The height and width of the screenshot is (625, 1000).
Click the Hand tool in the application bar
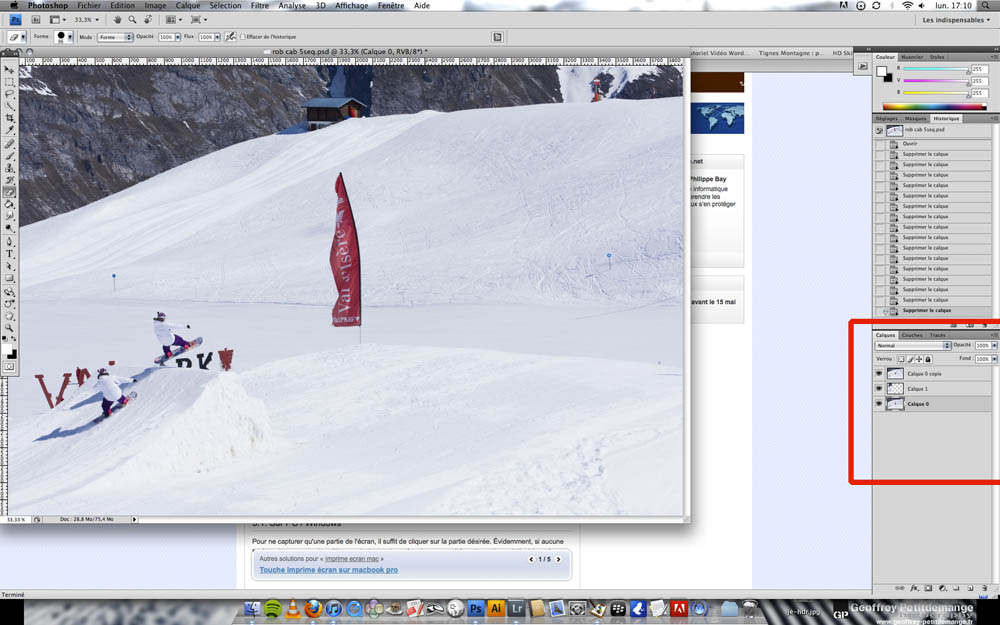coord(118,20)
